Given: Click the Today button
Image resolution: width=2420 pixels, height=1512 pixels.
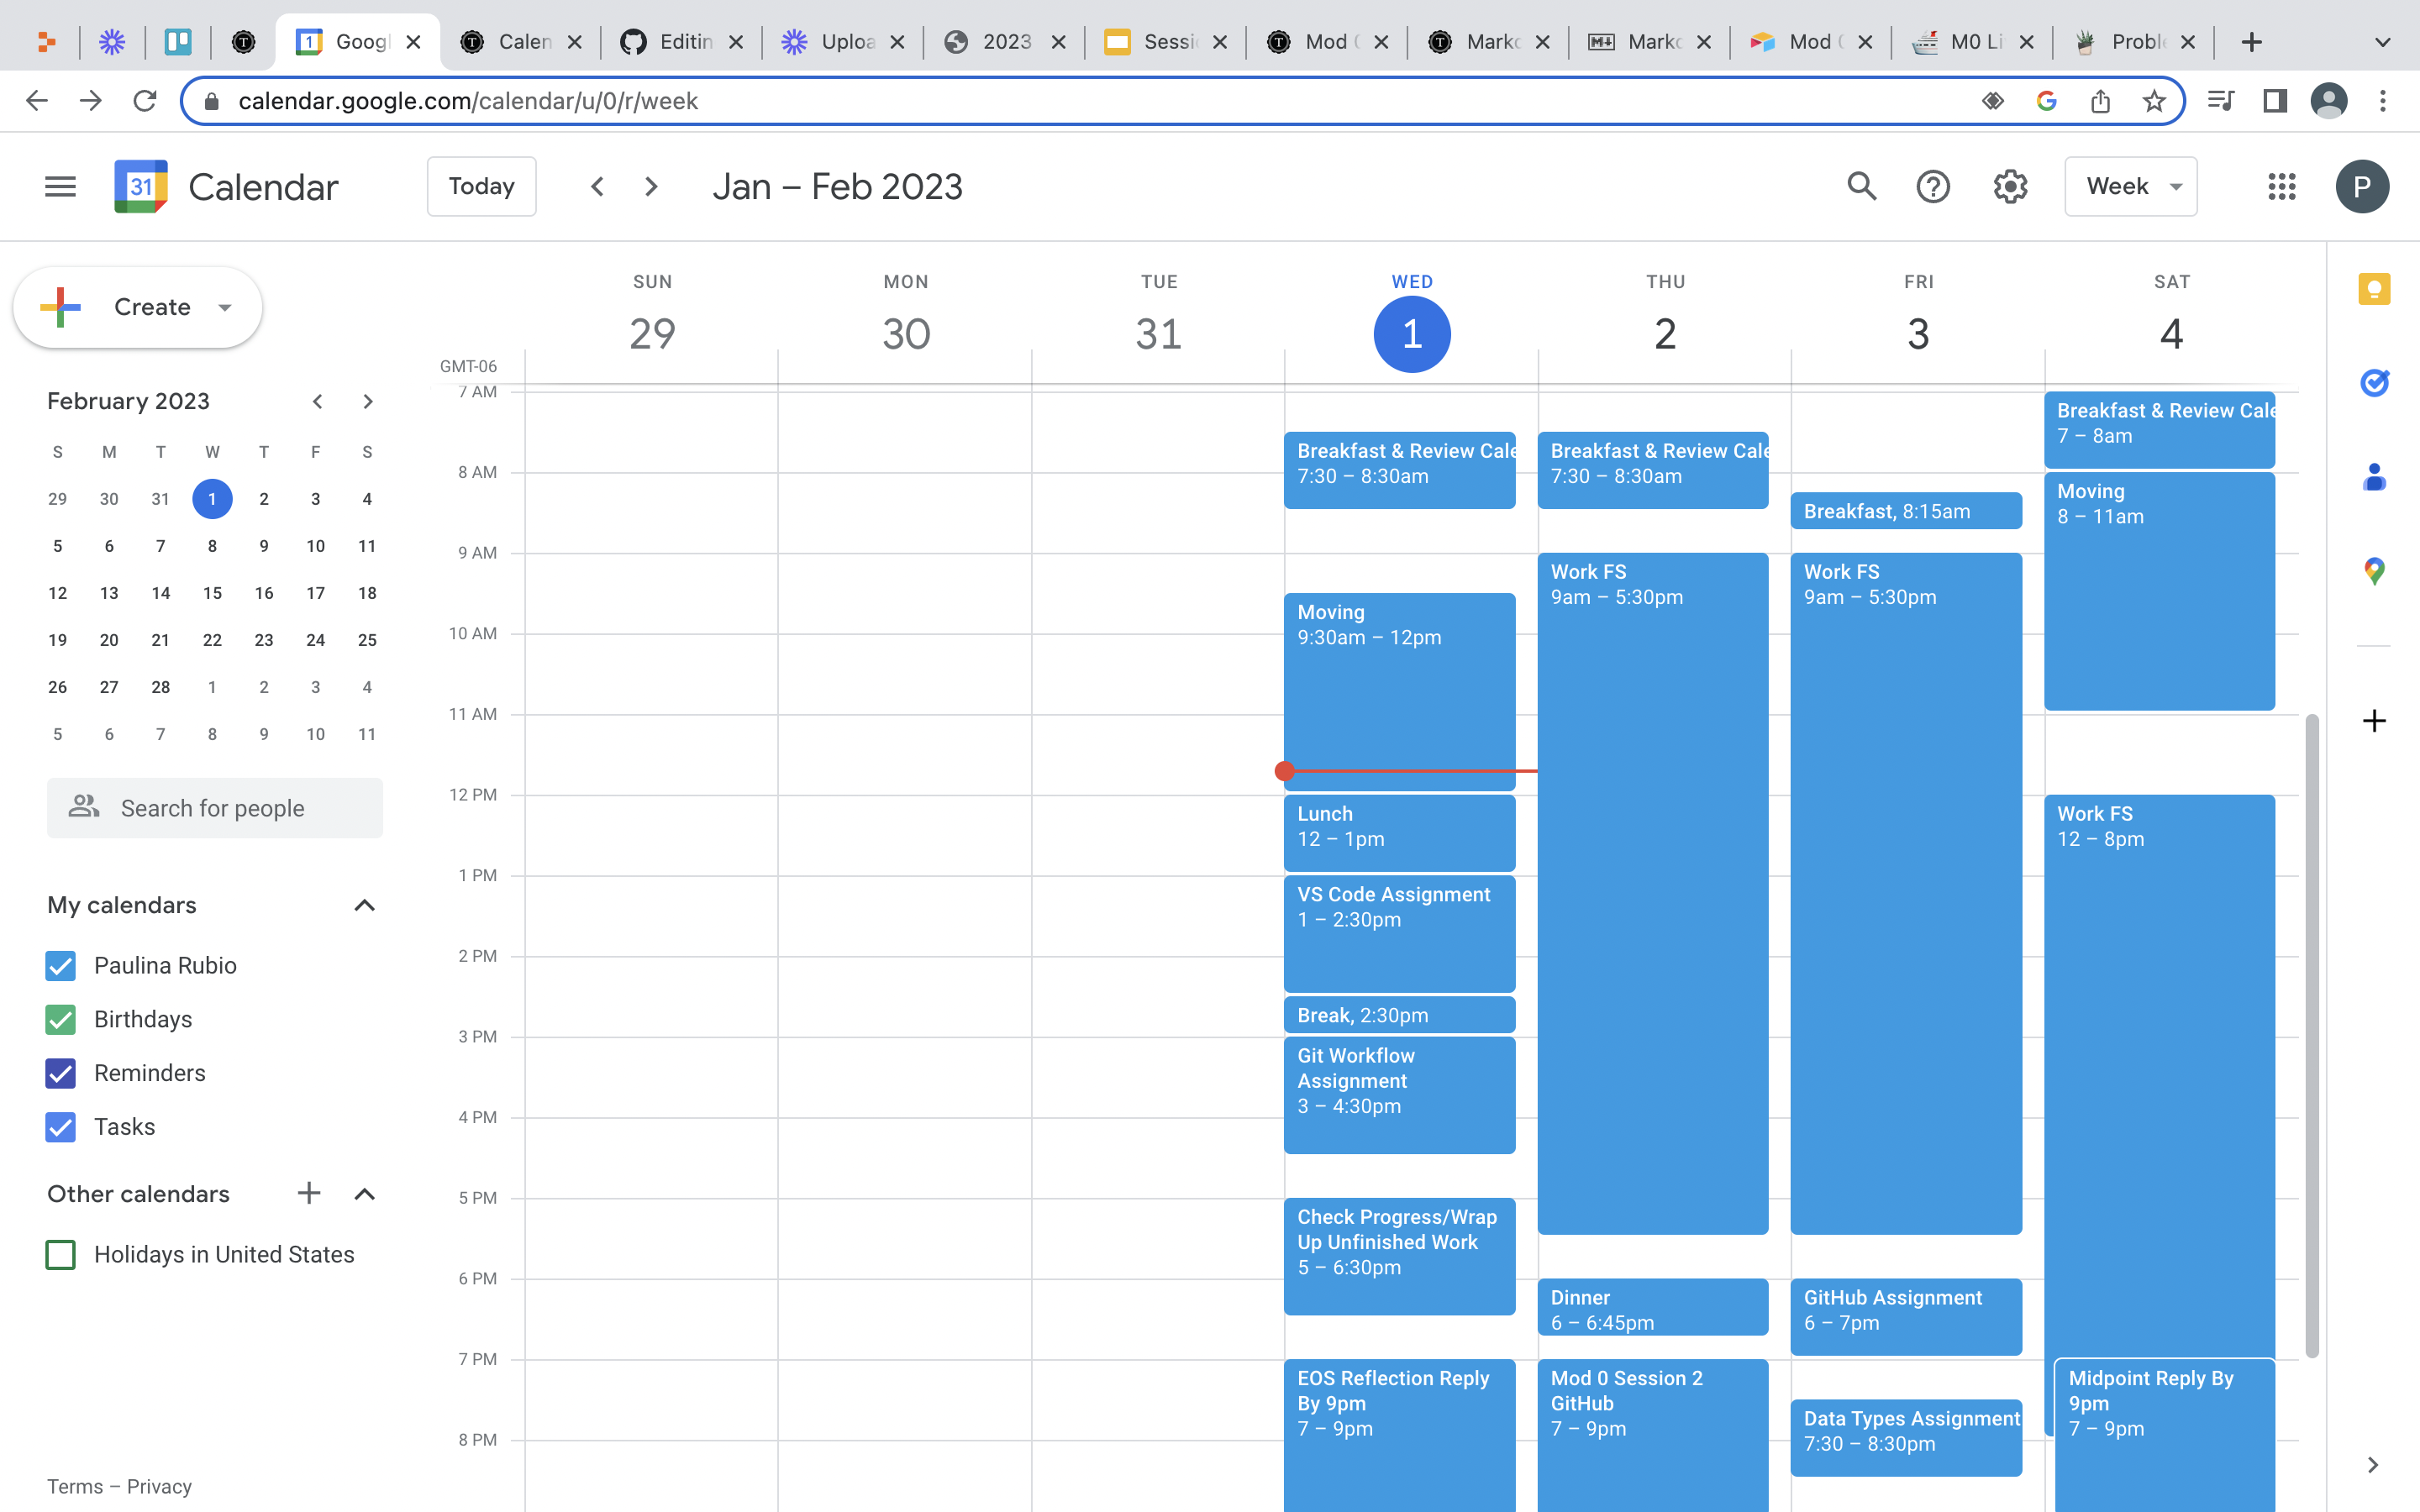Looking at the screenshot, I should (x=481, y=186).
